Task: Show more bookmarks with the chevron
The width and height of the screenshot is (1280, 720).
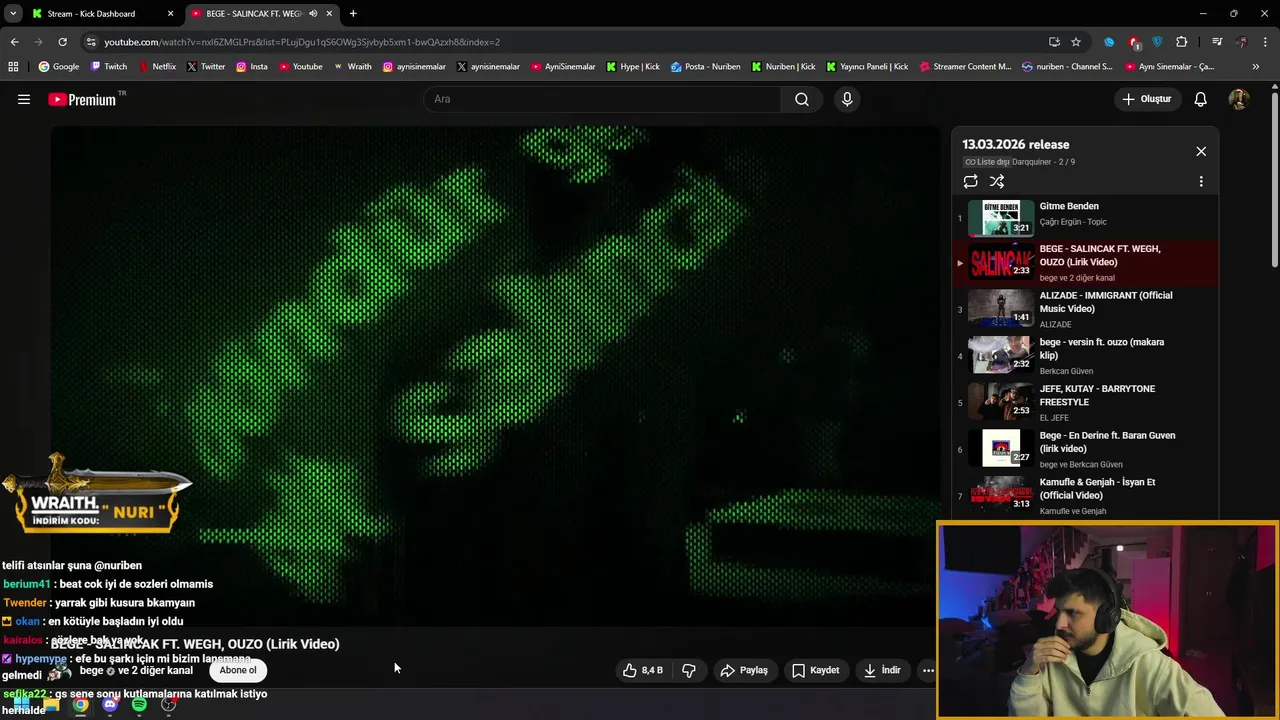Action: click(x=1256, y=67)
